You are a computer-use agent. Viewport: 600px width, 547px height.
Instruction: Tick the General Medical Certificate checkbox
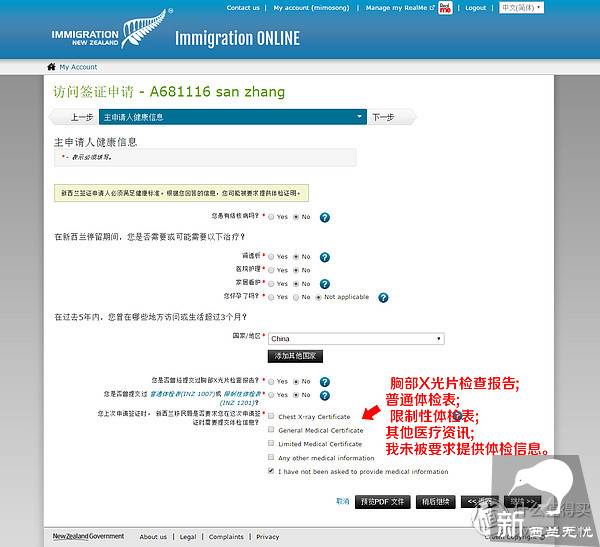[271, 429]
